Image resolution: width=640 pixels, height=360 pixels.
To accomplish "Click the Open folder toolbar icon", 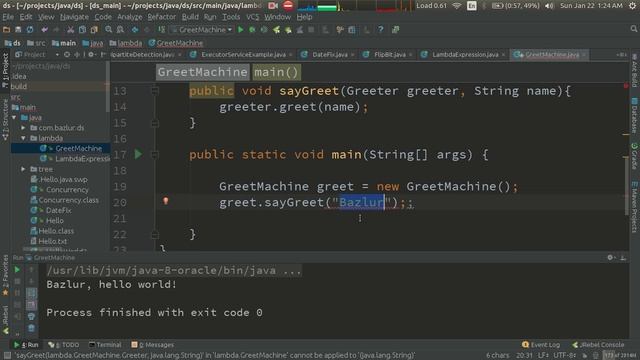I will click(x=6, y=30).
